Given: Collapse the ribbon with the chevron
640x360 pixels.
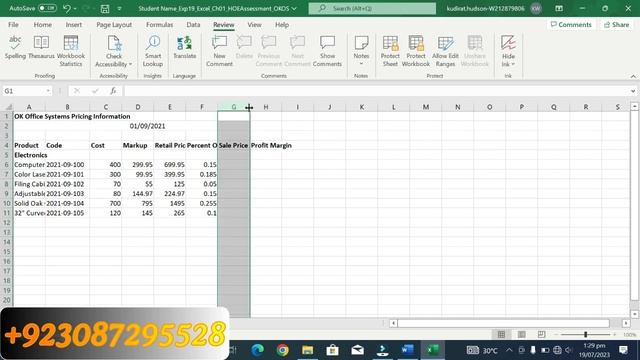Looking at the screenshot, I should [x=633, y=76].
